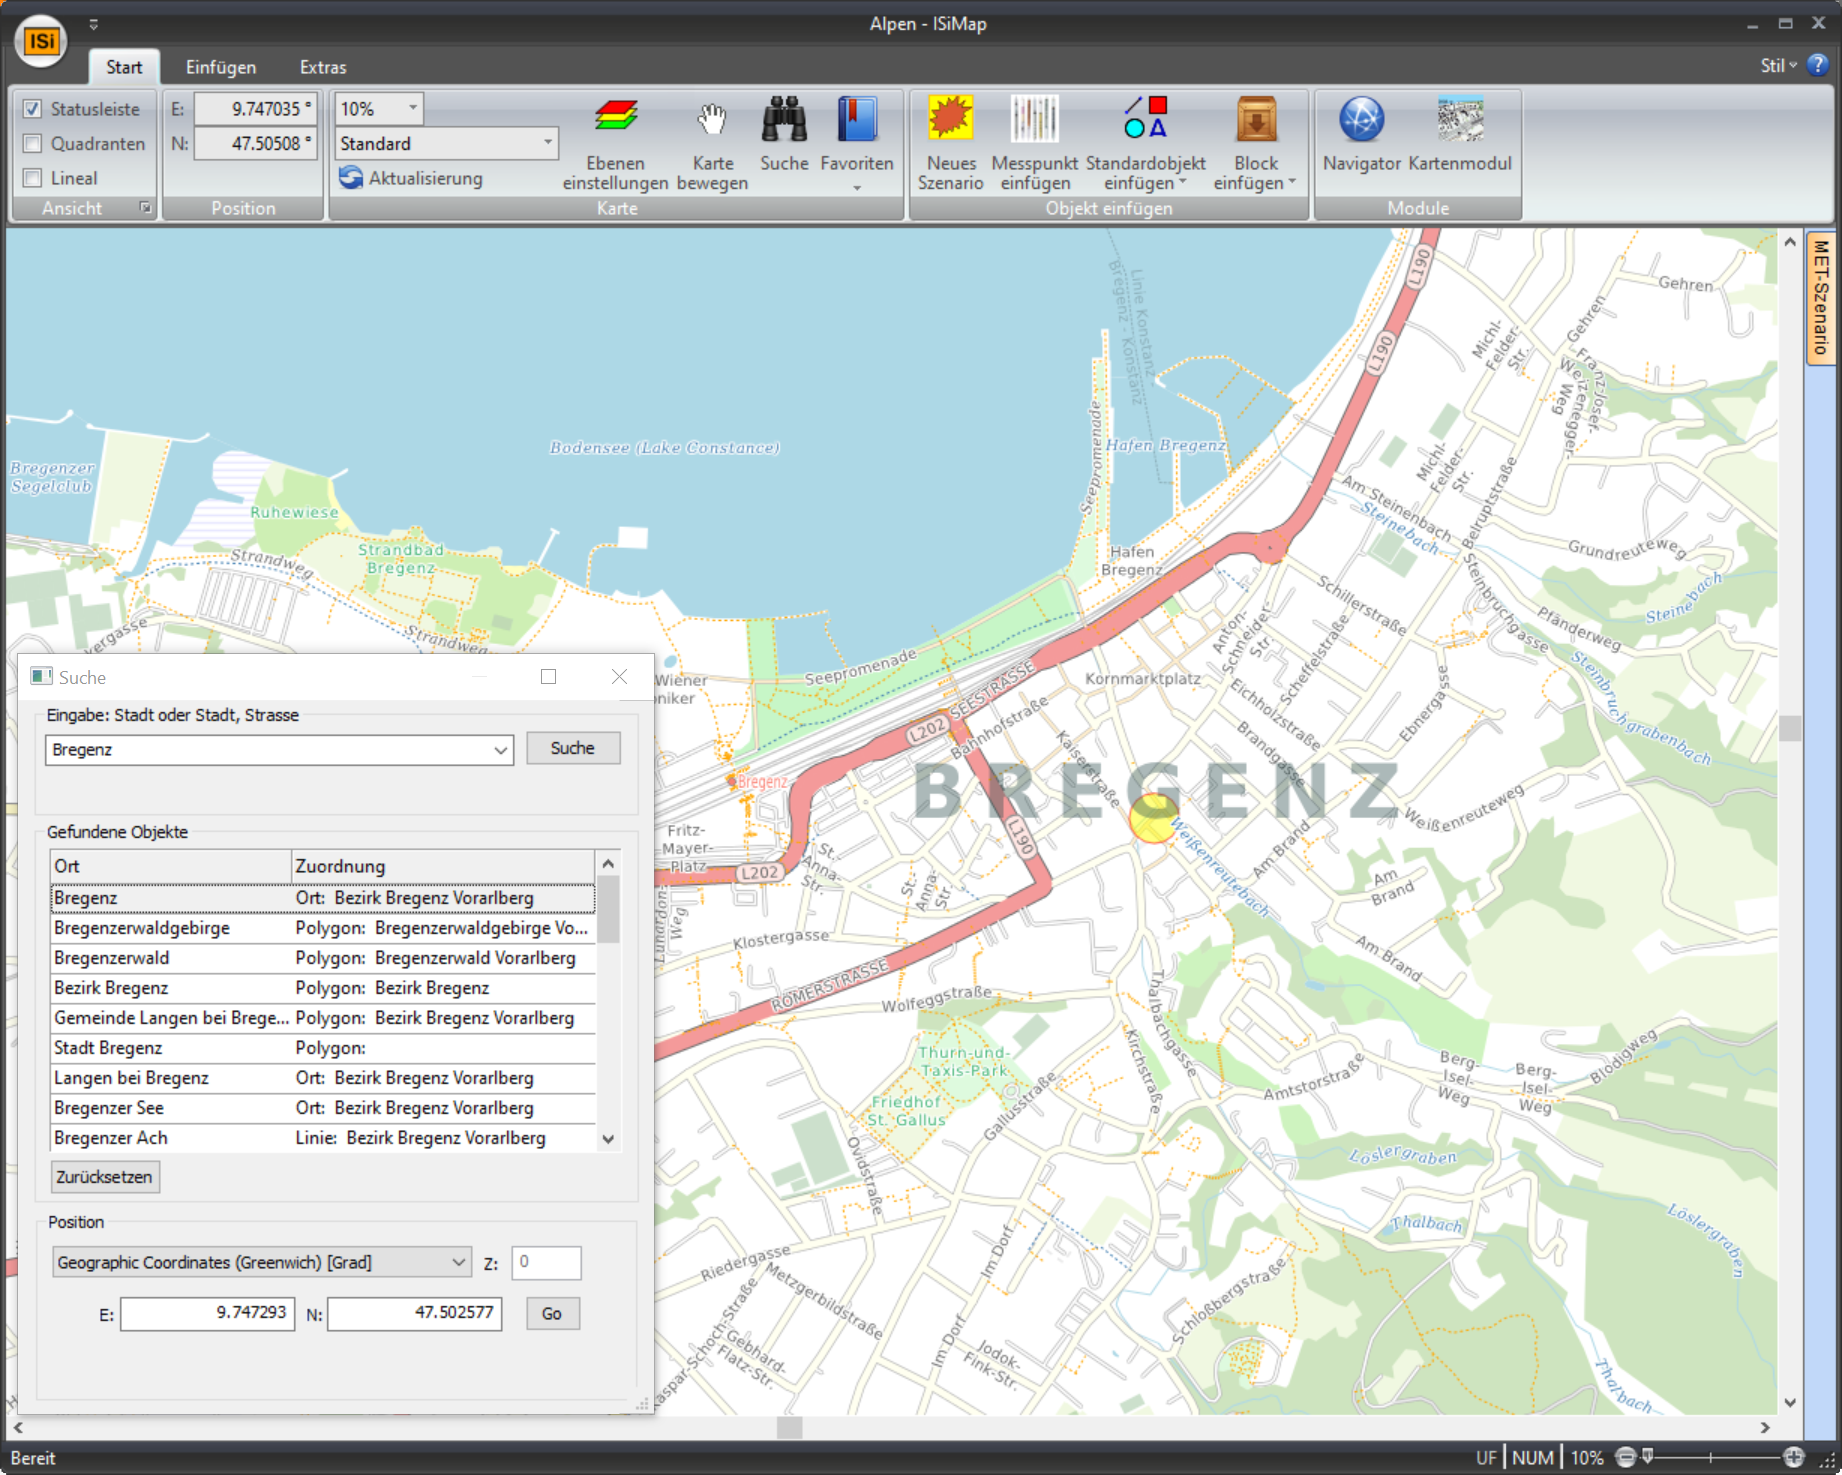Expand the Favoriten dropdown arrow
This screenshot has width=1842, height=1475.
click(857, 187)
